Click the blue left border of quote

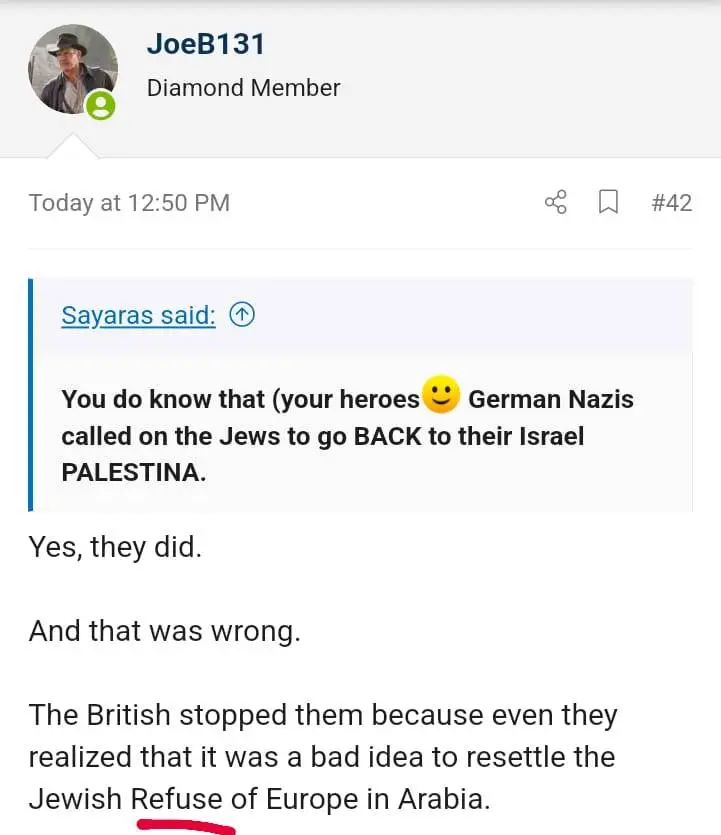pyautogui.click(x=32, y=394)
